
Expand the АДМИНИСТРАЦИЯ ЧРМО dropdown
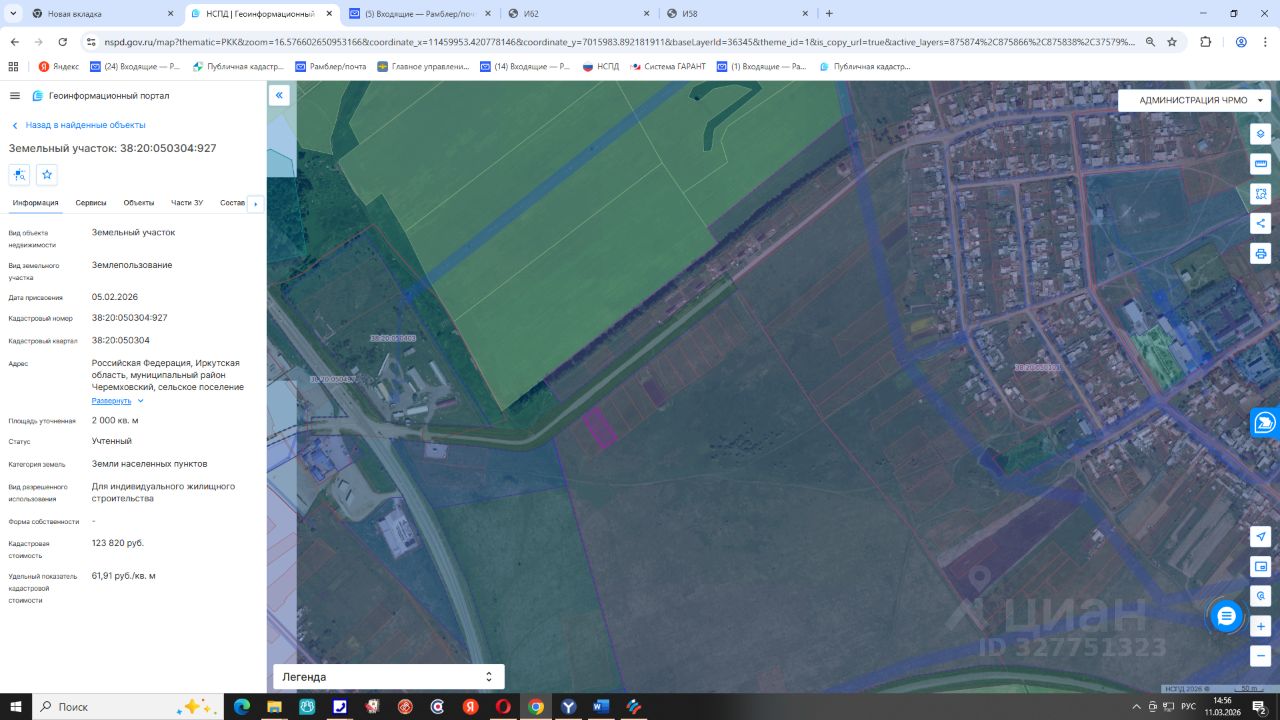(1194, 100)
